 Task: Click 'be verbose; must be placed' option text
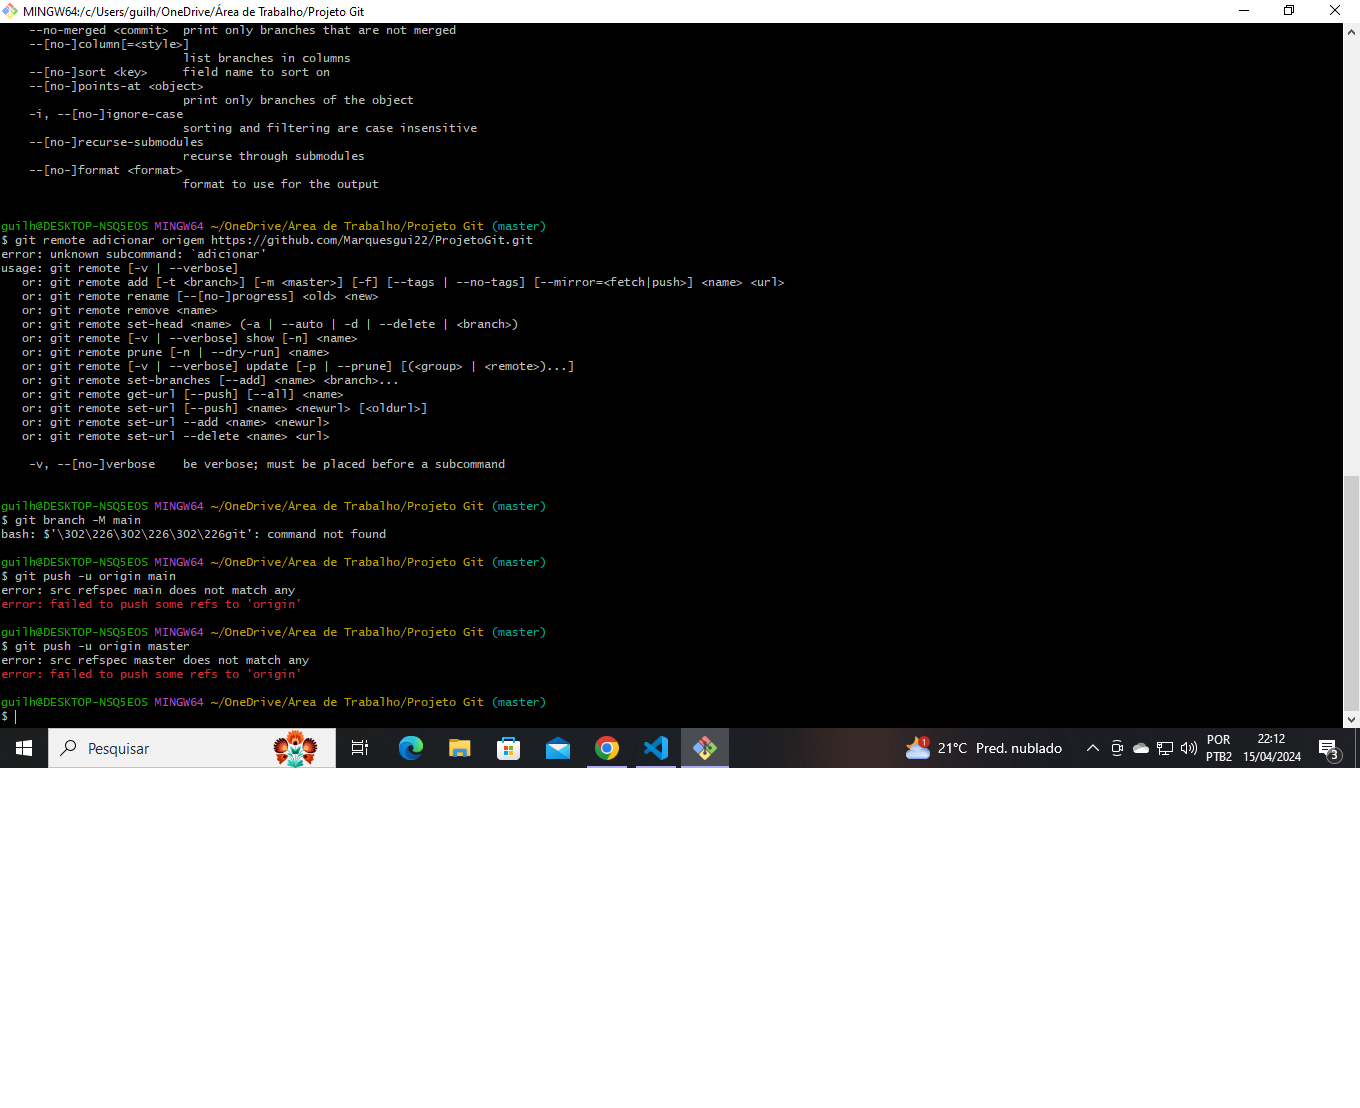click(x=344, y=464)
